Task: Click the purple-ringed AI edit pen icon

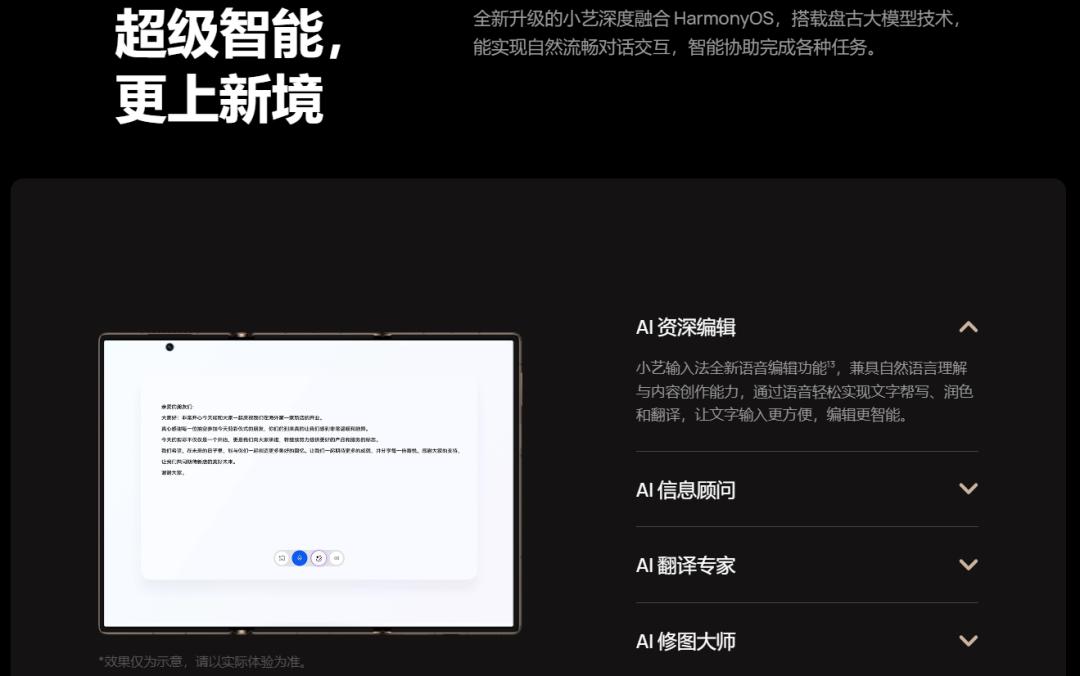Action: (x=318, y=558)
